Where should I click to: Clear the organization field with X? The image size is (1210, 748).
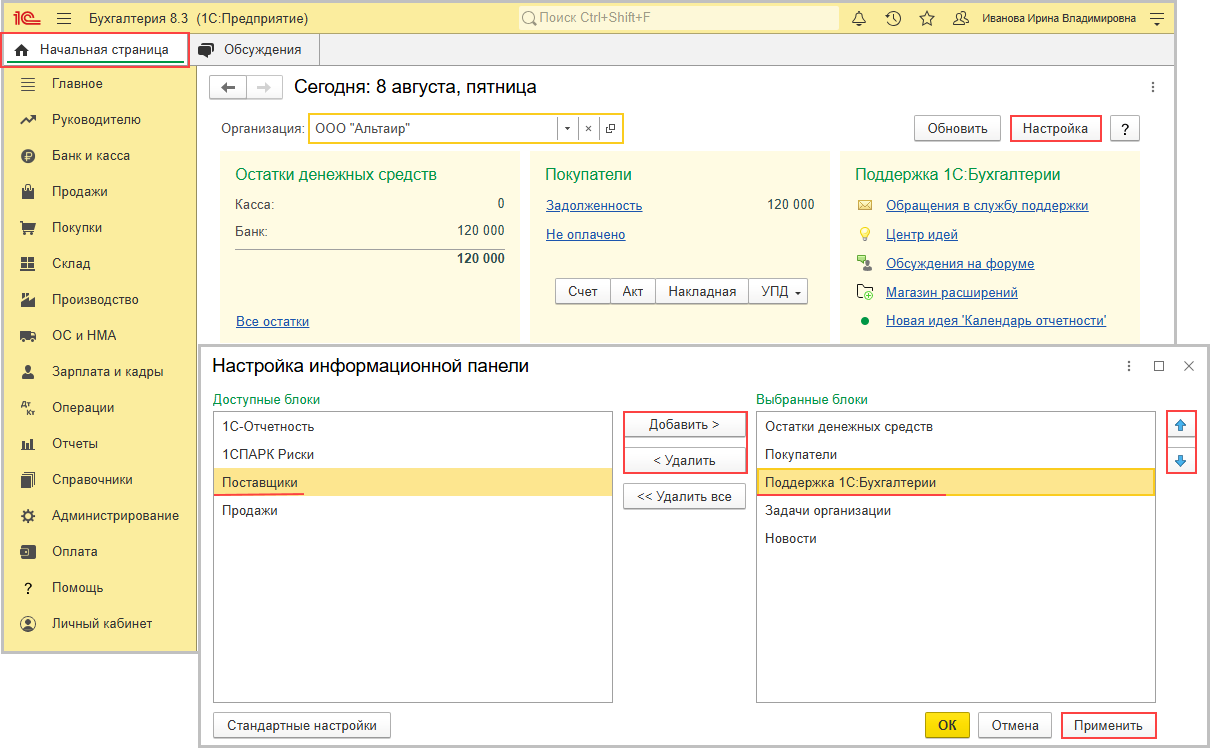[x=589, y=129]
